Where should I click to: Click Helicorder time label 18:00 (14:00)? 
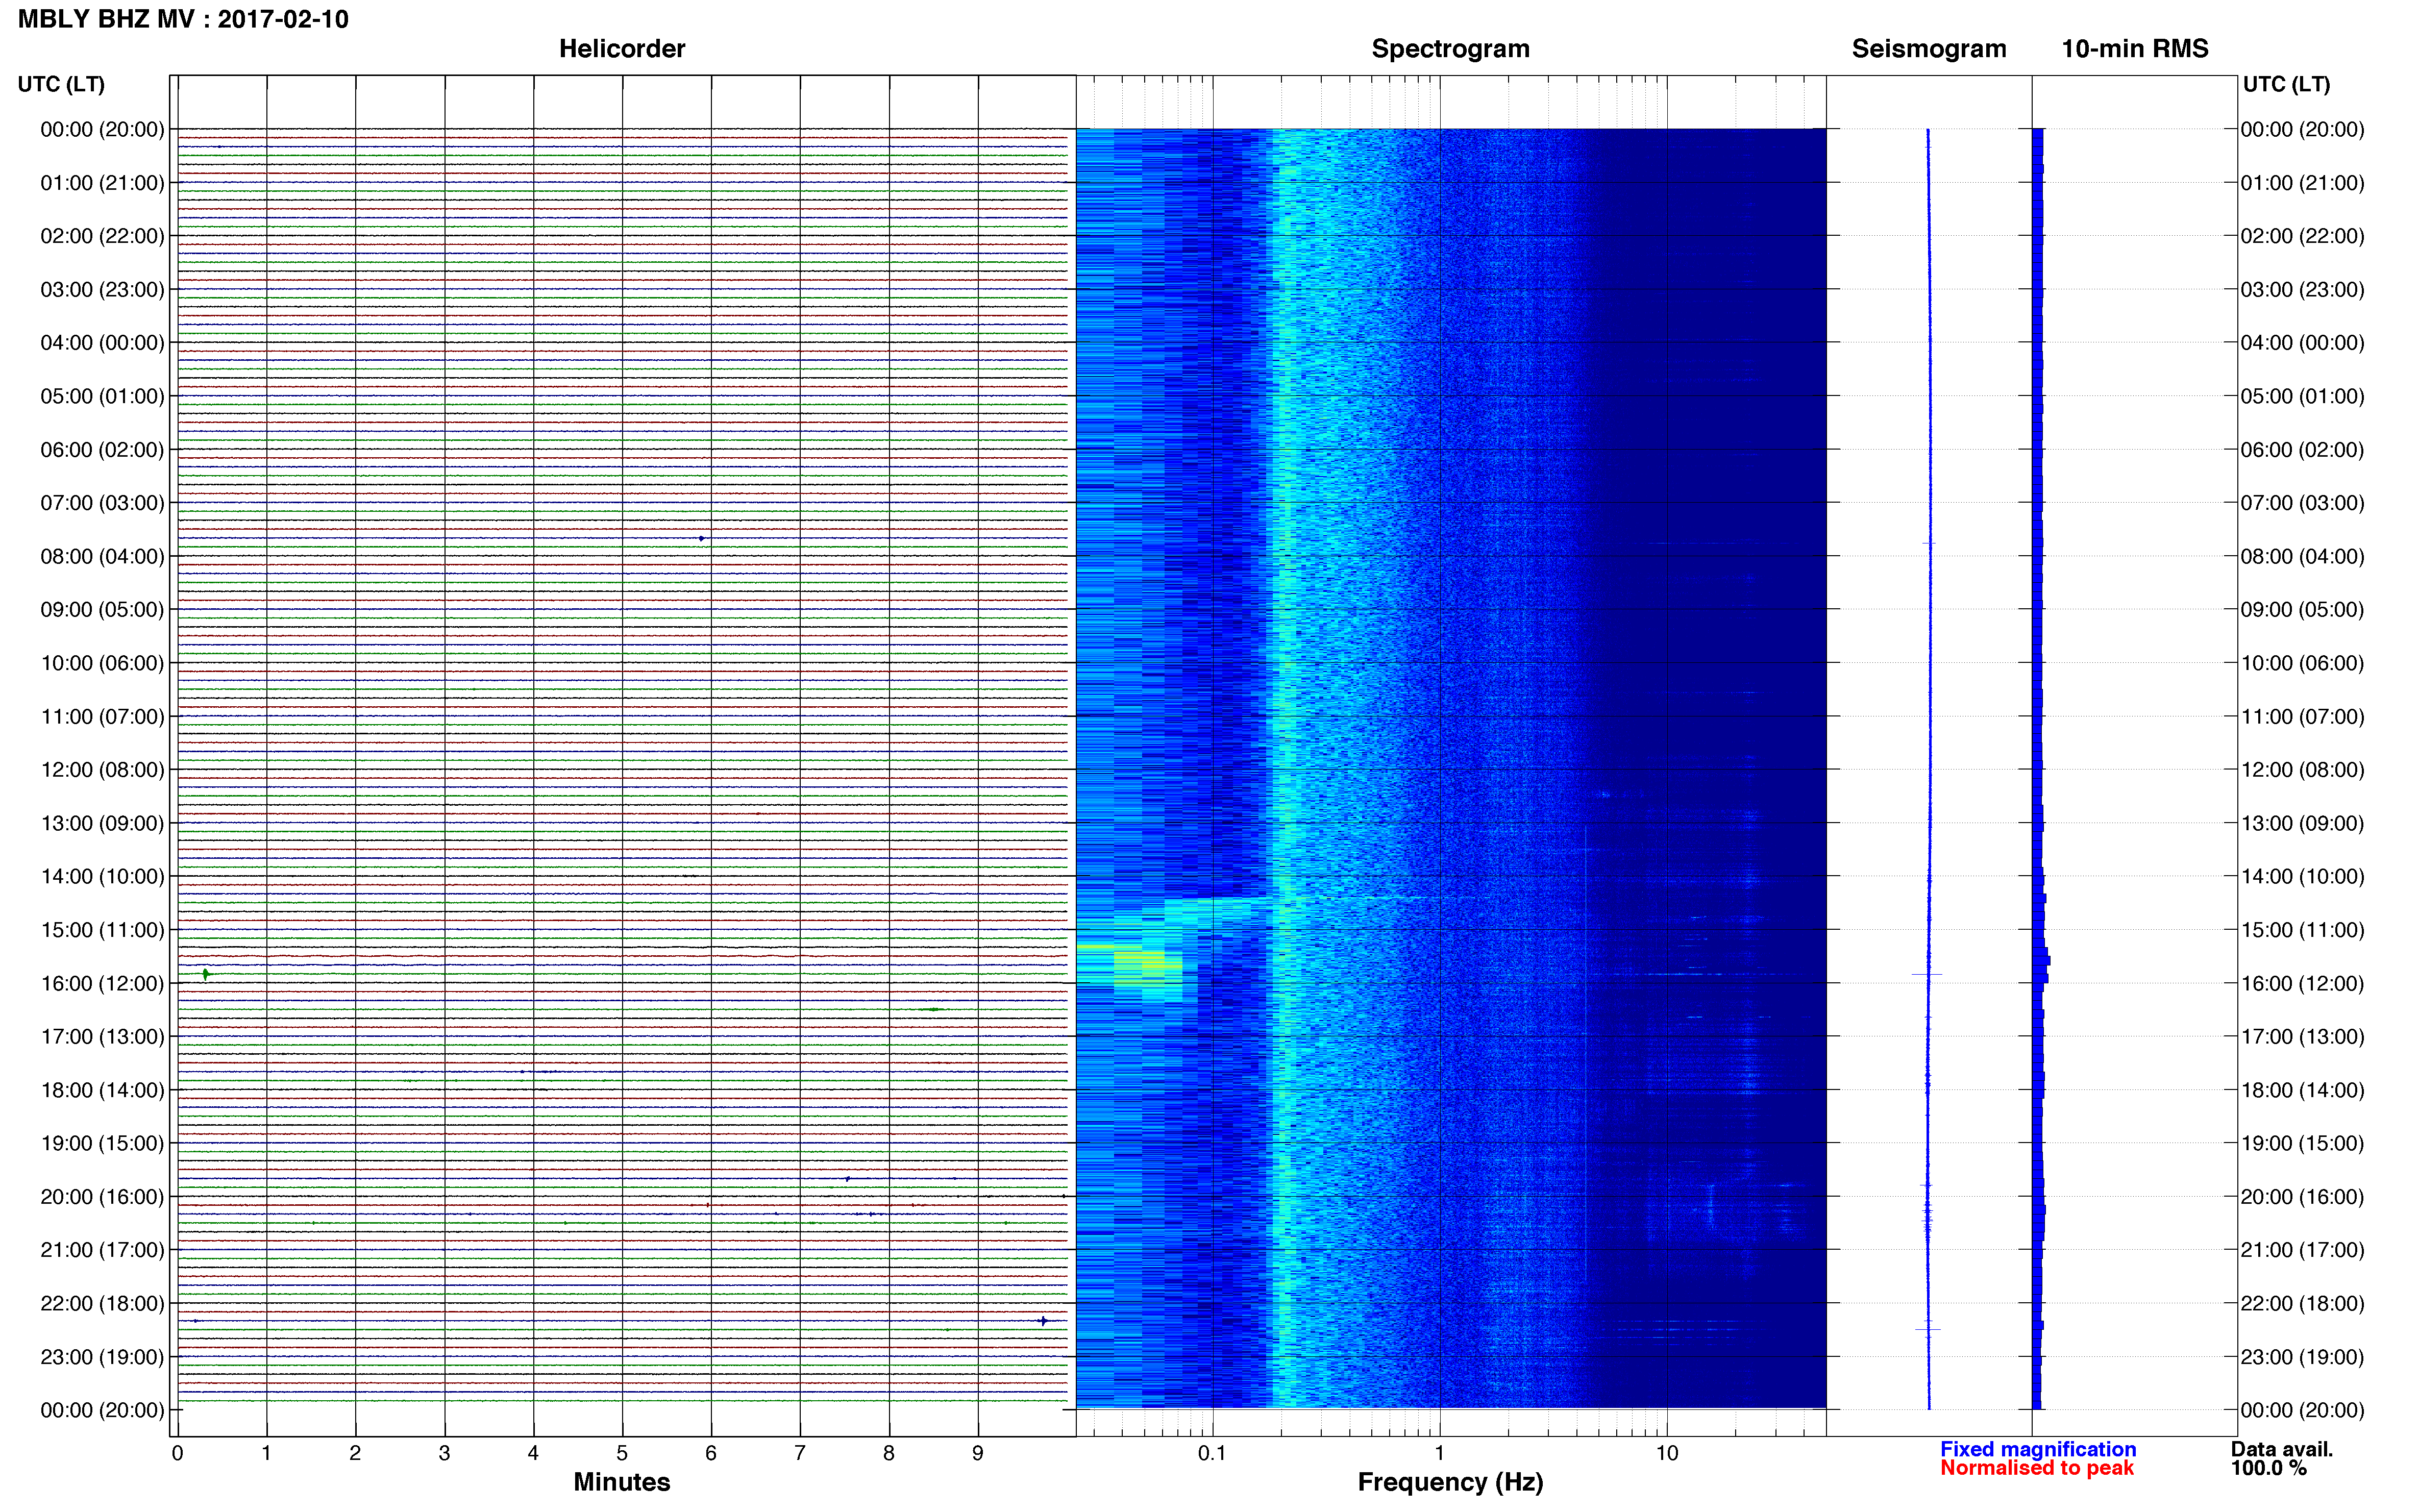coord(102,1091)
